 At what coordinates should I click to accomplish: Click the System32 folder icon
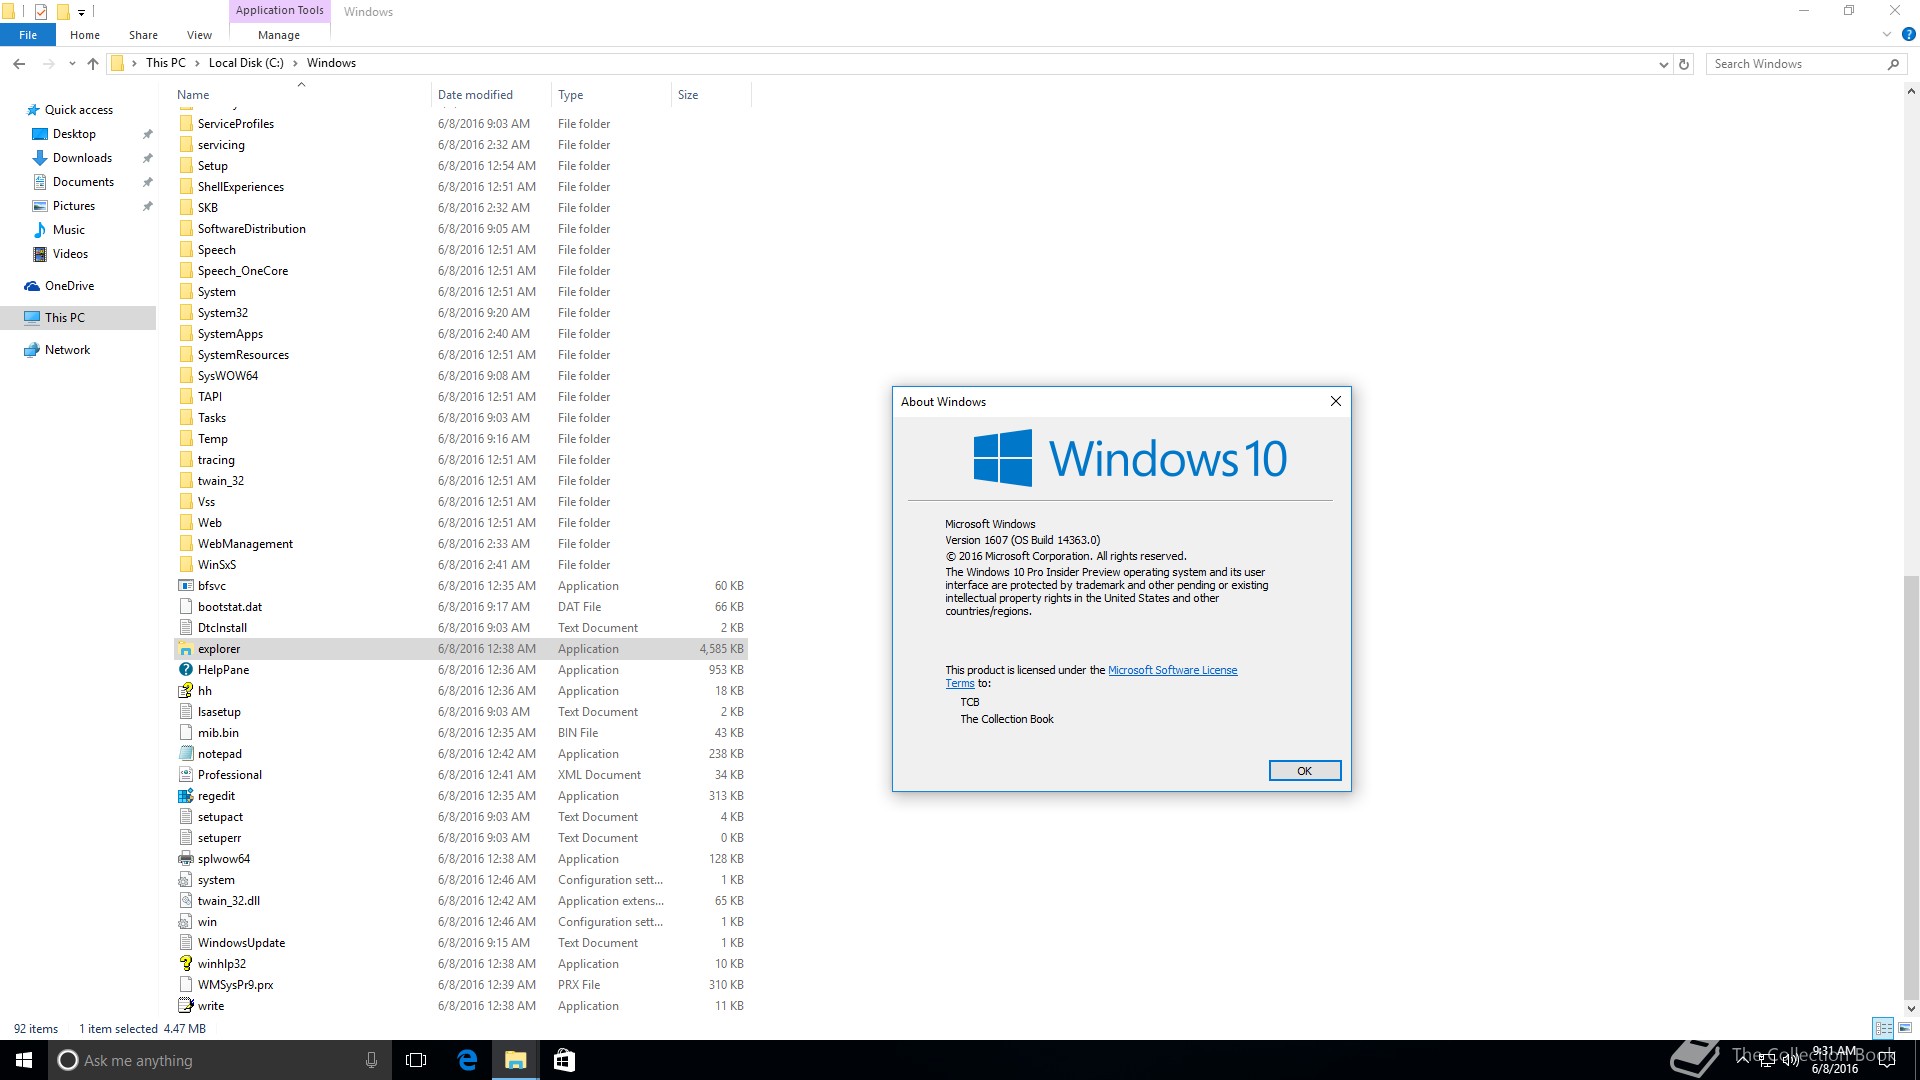click(186, 313)
